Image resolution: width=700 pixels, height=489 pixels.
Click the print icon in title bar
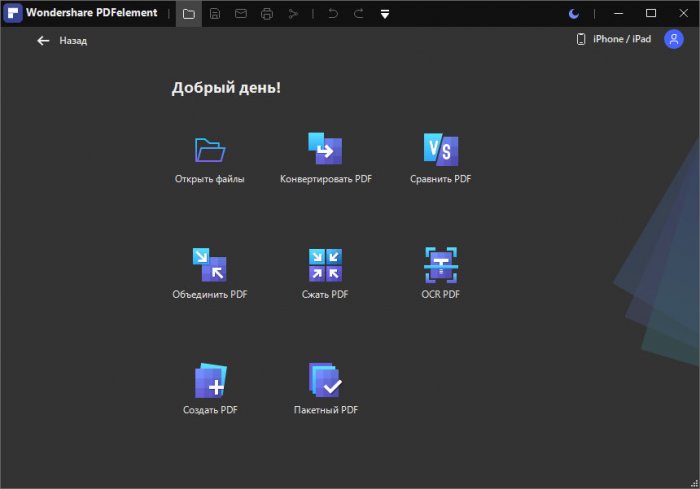click(x=267, y=14)
